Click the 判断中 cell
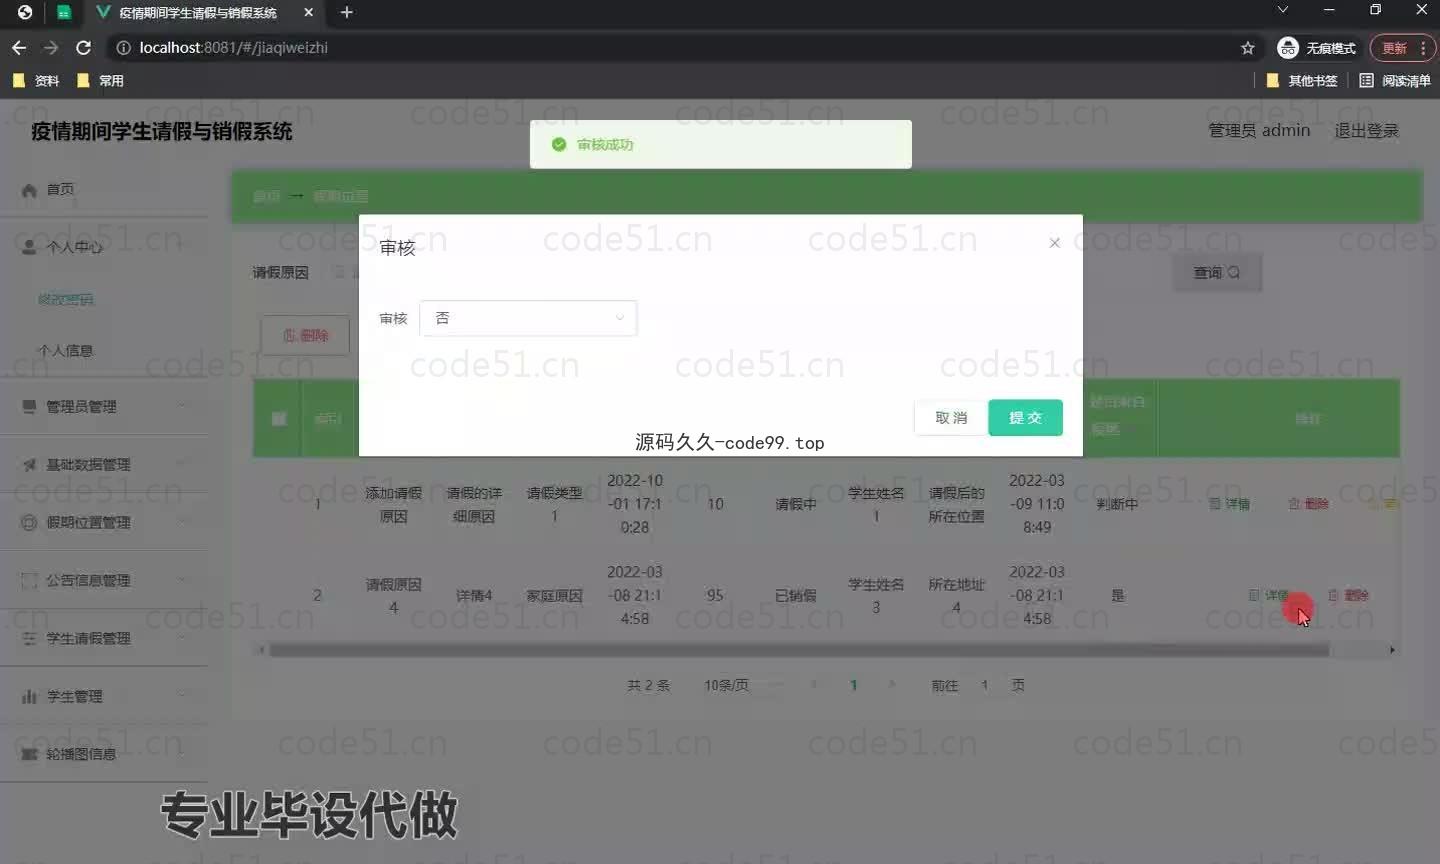 (1117, 504)
